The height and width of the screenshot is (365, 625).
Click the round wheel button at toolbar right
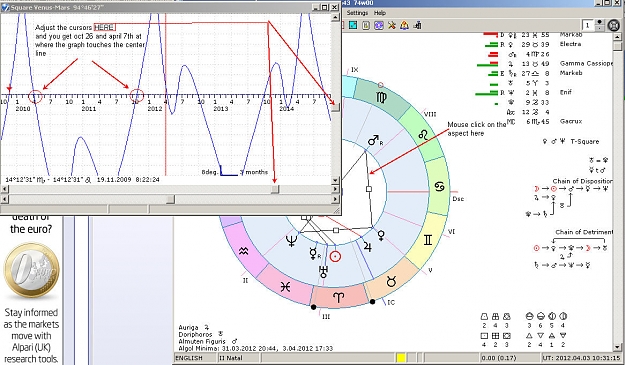(x=614, y=25)
